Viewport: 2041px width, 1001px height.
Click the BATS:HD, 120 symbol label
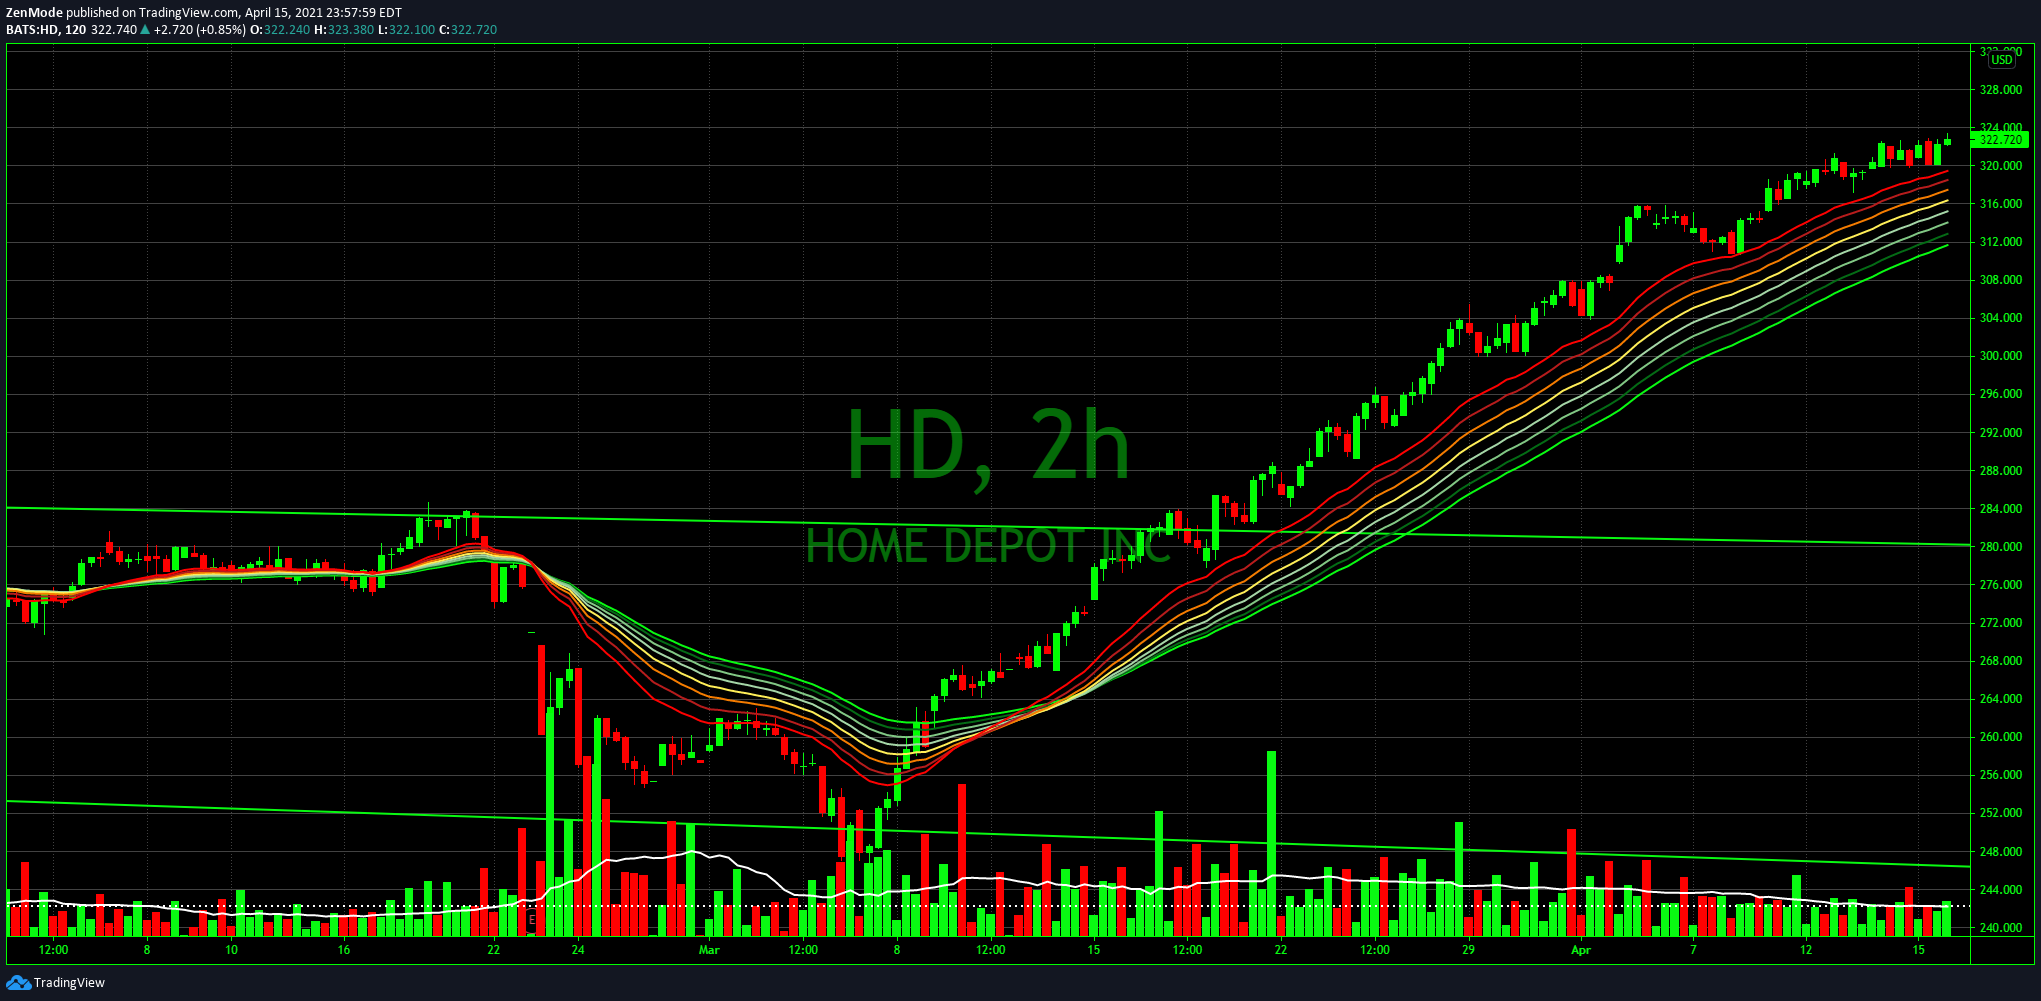(x=46, y=30)
